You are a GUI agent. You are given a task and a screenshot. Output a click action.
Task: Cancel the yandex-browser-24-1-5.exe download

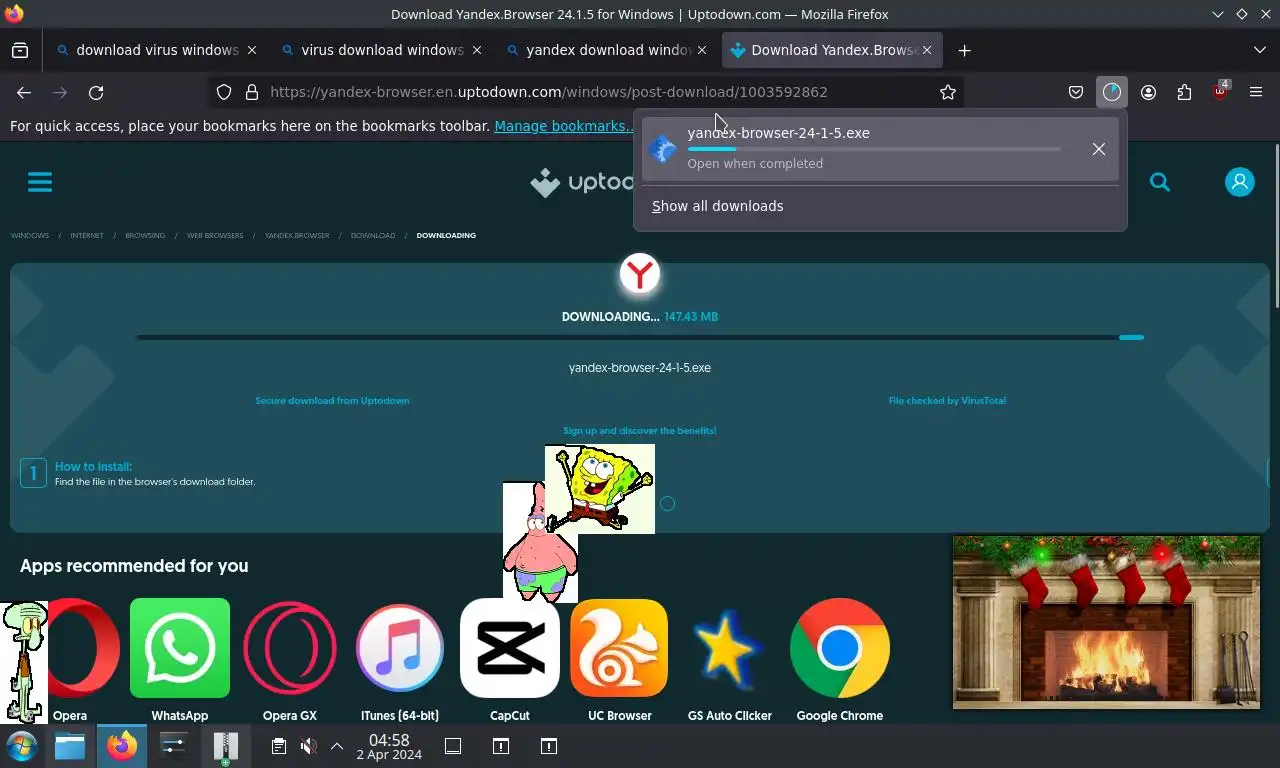(1098, 149)
